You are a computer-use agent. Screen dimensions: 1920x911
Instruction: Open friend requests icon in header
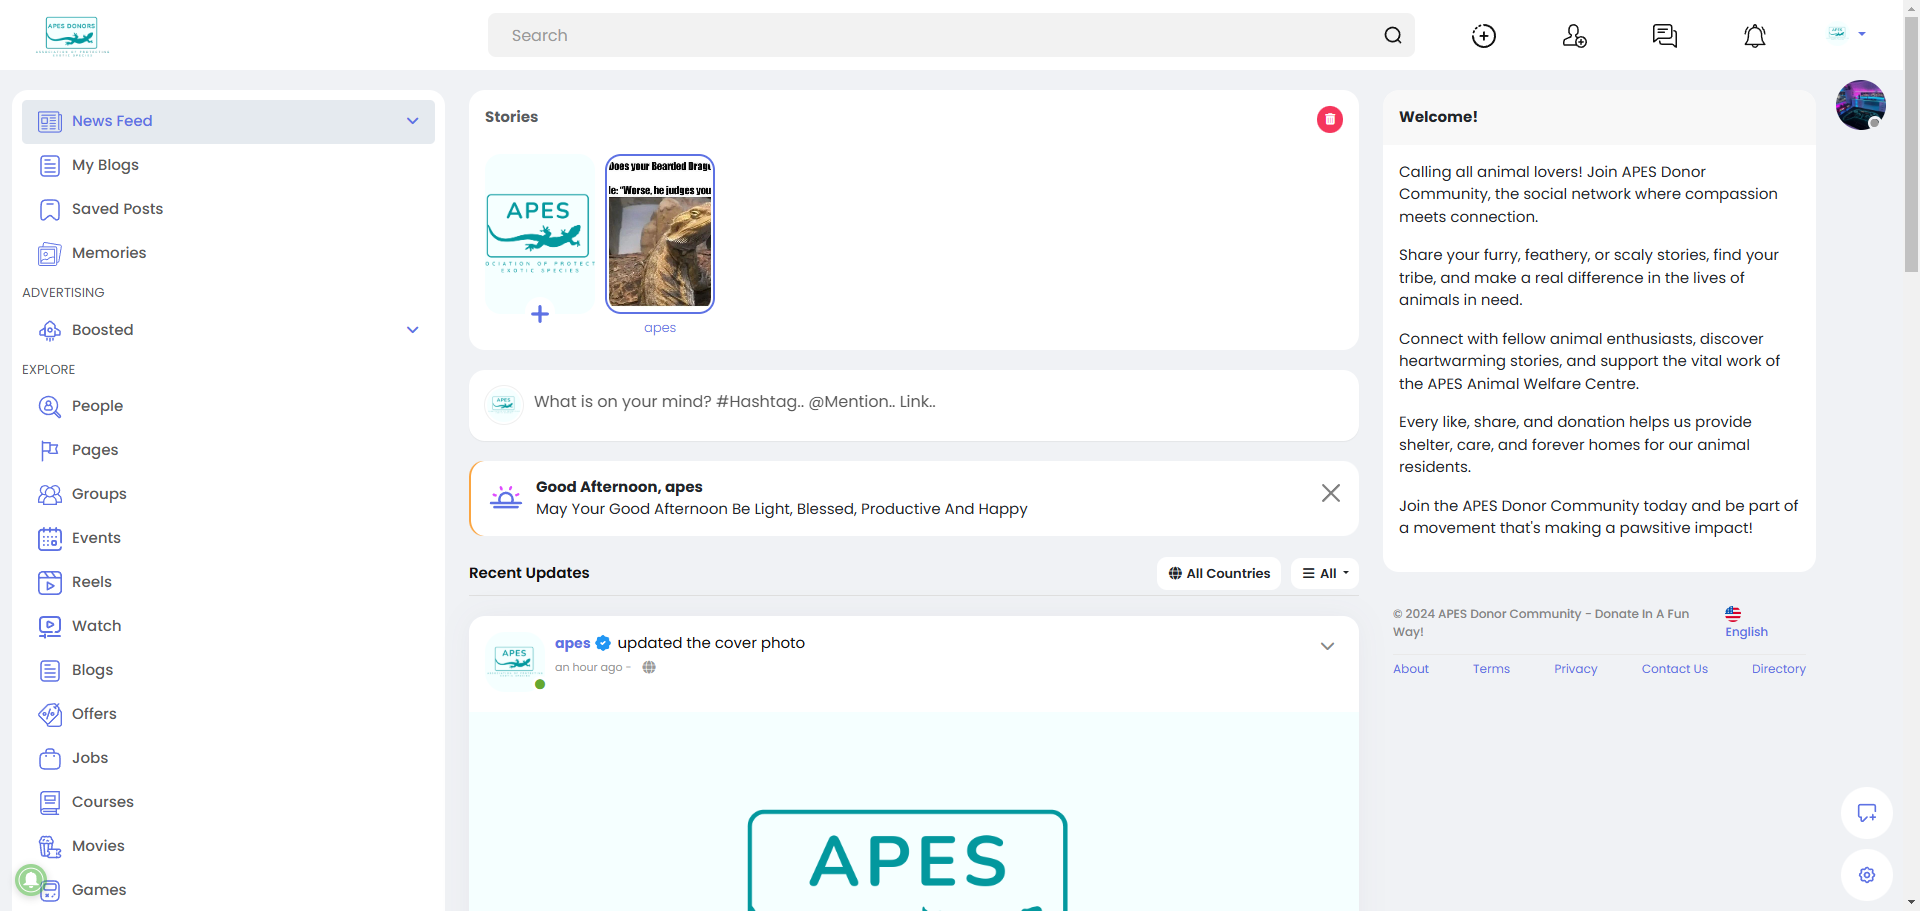[1574, 36]
